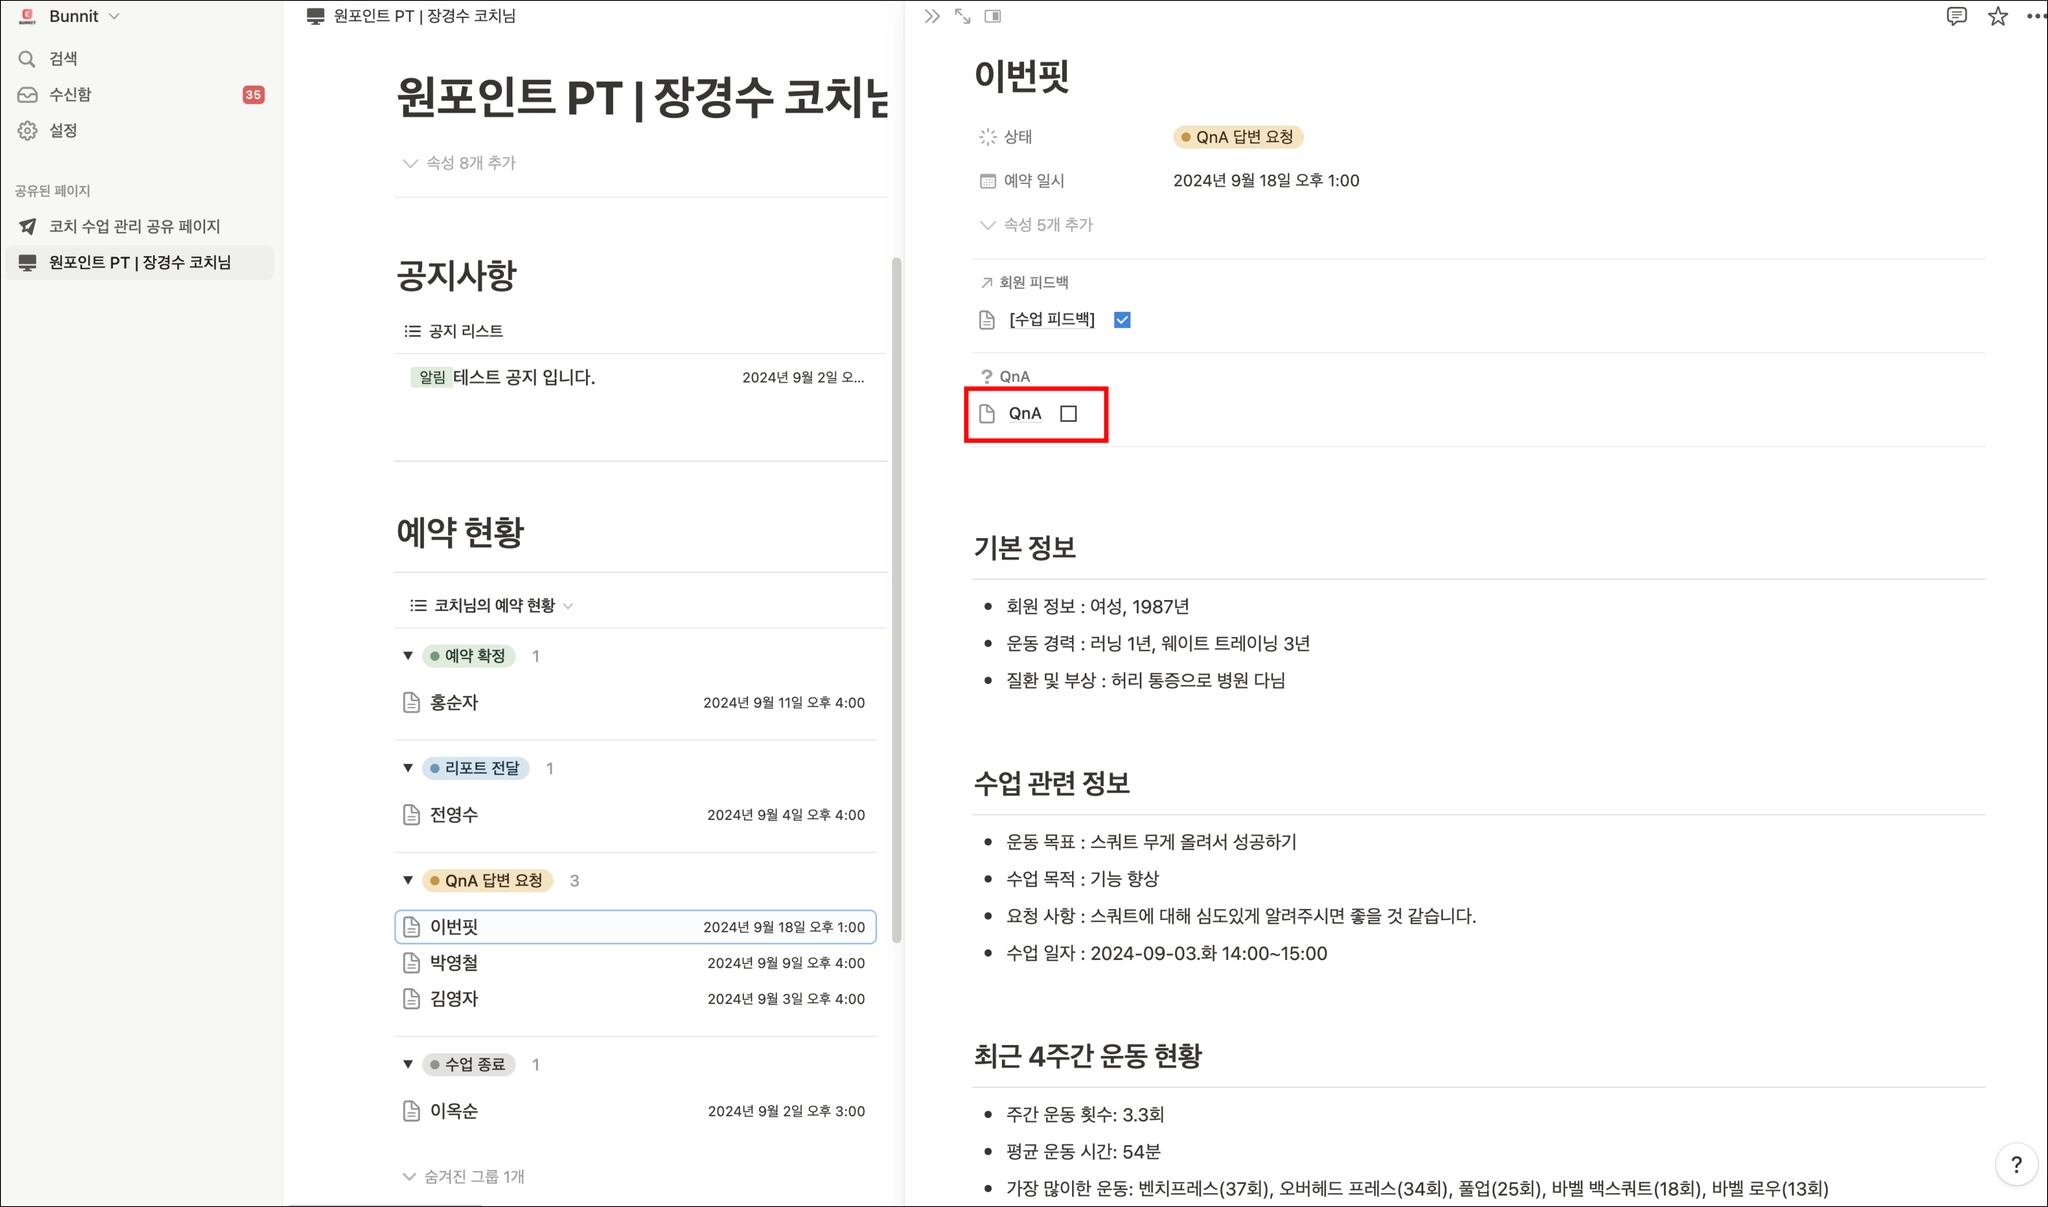This screenshot has width=2048, height=1207.
Task: Close side peek with double chevron icon
Action: point(932,16)
